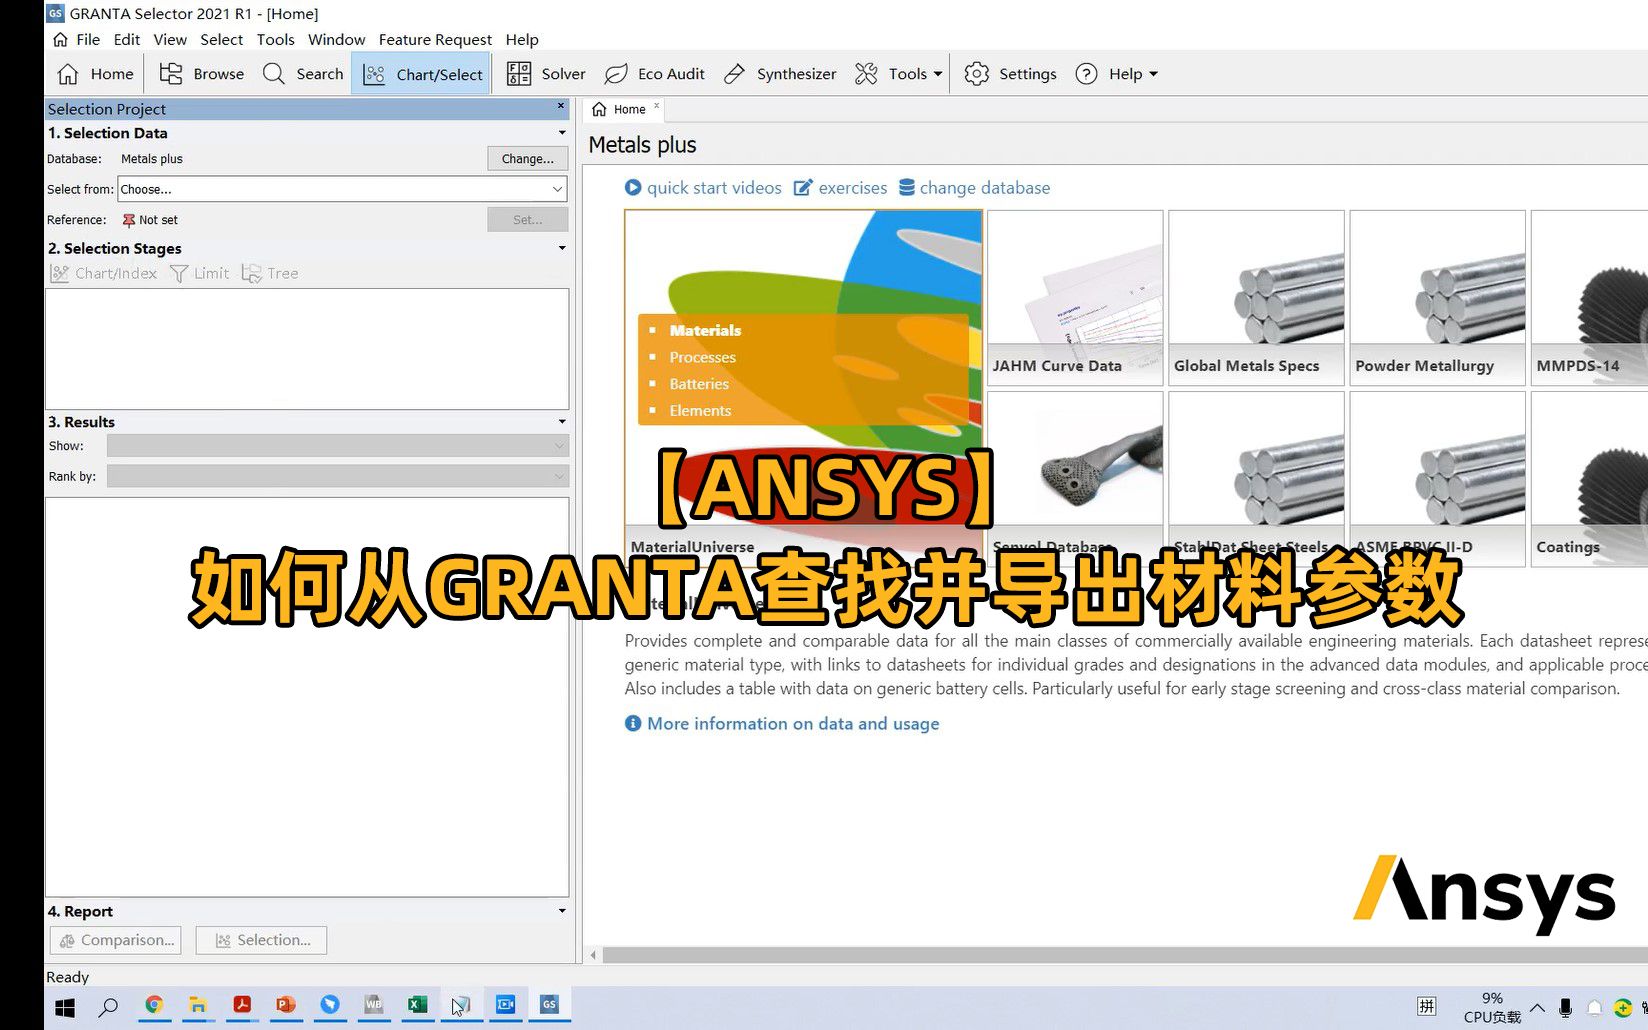
Task: Open Ansys Workbench WB taskbar icon
Action: pos(373,1005)
